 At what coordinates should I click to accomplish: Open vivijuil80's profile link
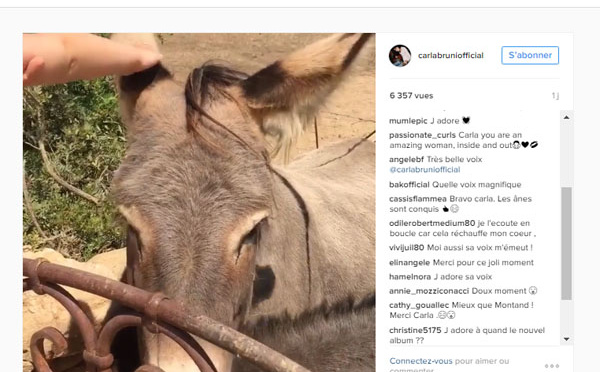click(x=406, y=248)
